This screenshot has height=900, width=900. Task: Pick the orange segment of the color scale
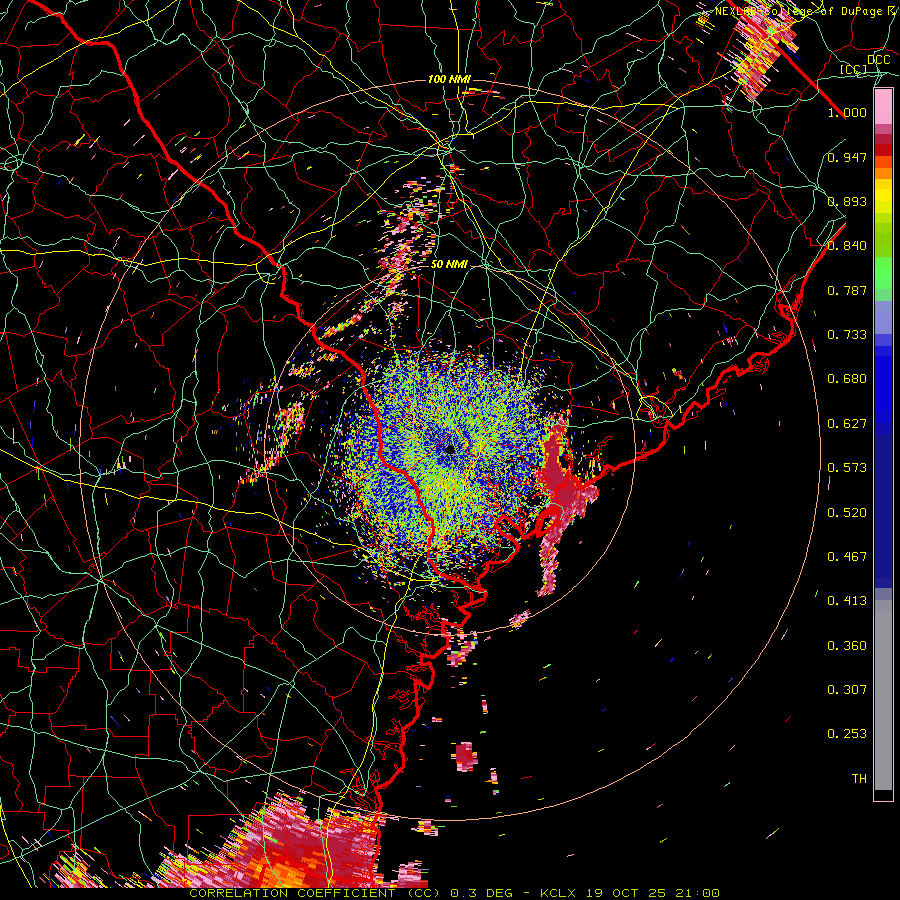[x=883, y=173]
